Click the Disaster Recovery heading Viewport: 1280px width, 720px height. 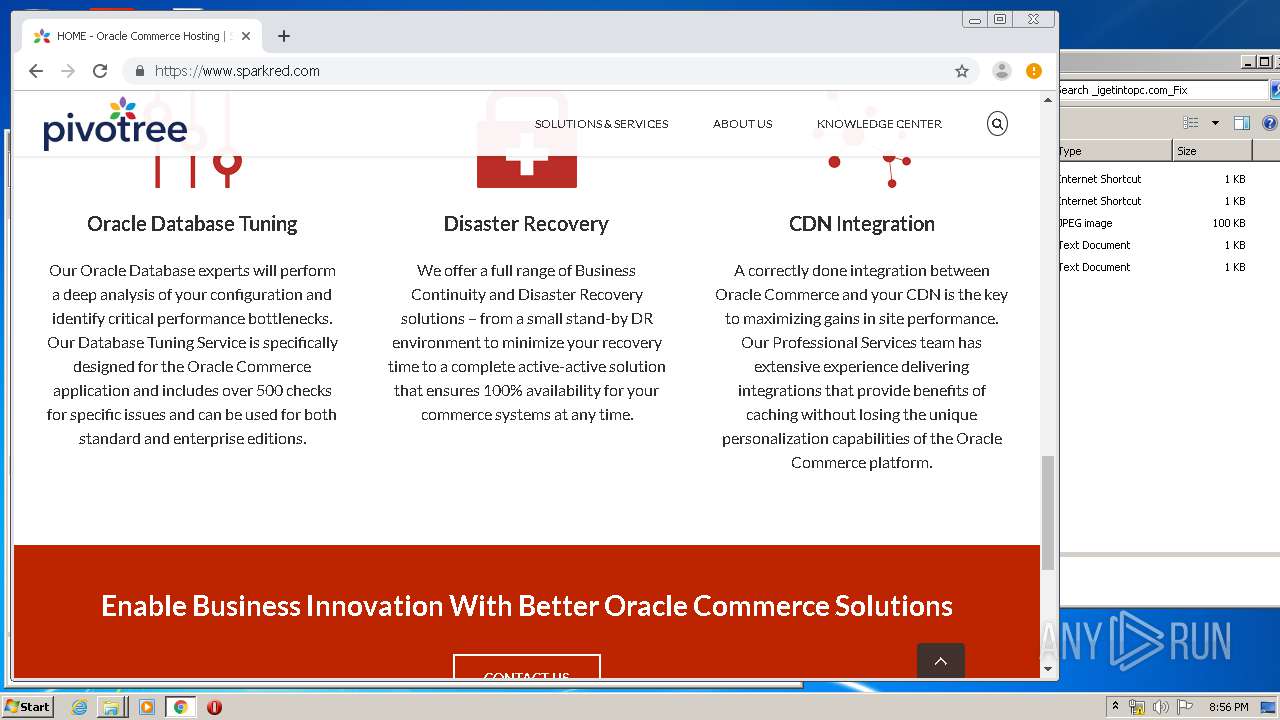[x=526, y=224]
